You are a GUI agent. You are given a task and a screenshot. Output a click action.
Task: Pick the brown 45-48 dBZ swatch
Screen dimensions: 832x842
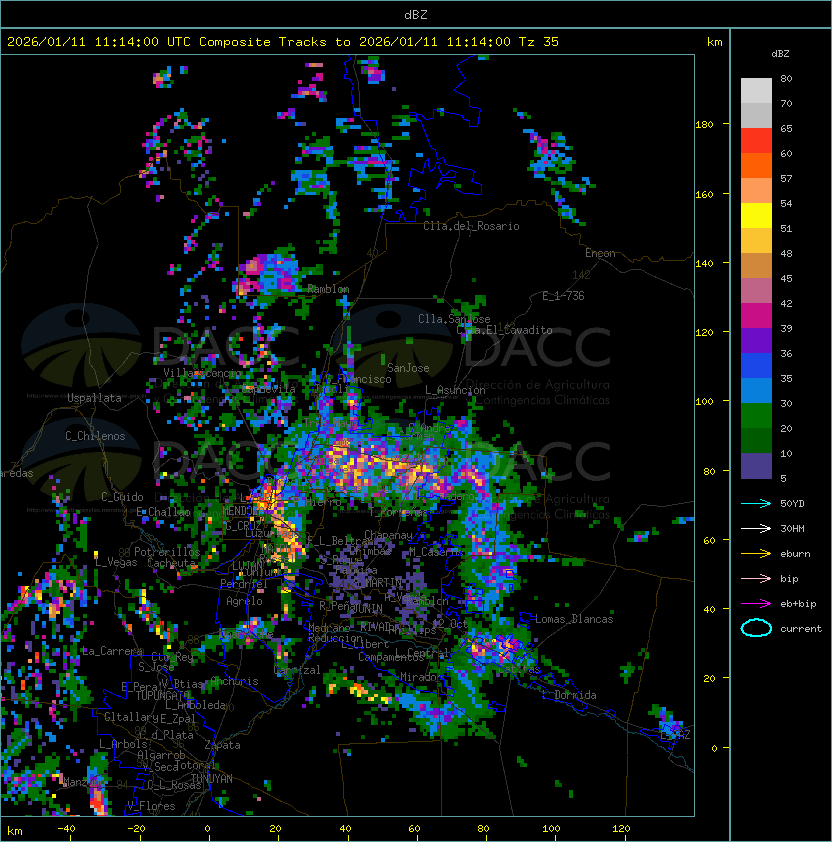point(756,266)
